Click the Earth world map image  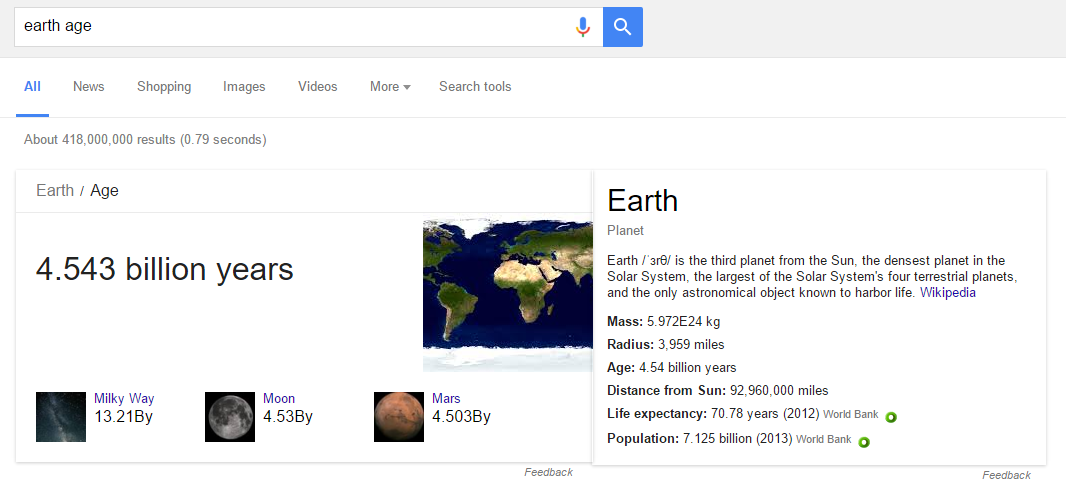point(507,295)
